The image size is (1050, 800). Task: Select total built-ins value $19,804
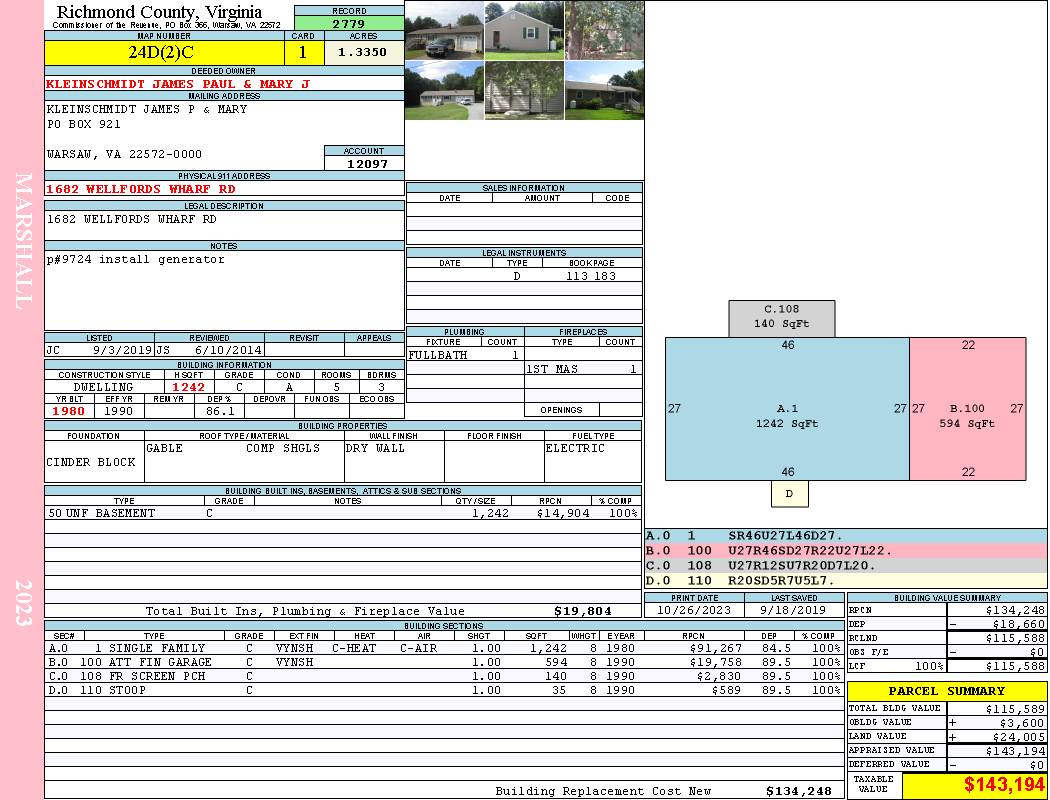(x=583, y=611)
